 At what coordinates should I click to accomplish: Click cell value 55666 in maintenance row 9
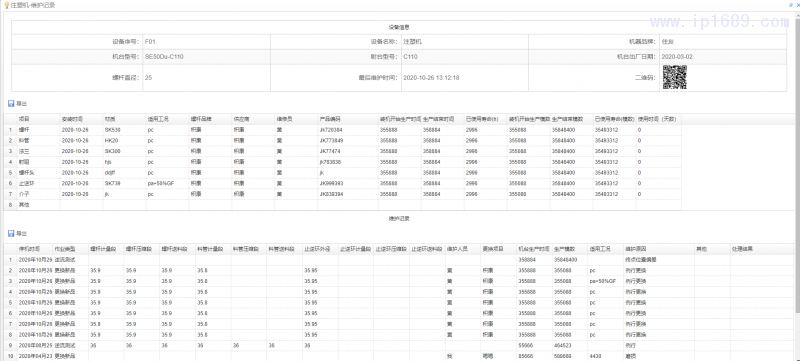[526, 345]
